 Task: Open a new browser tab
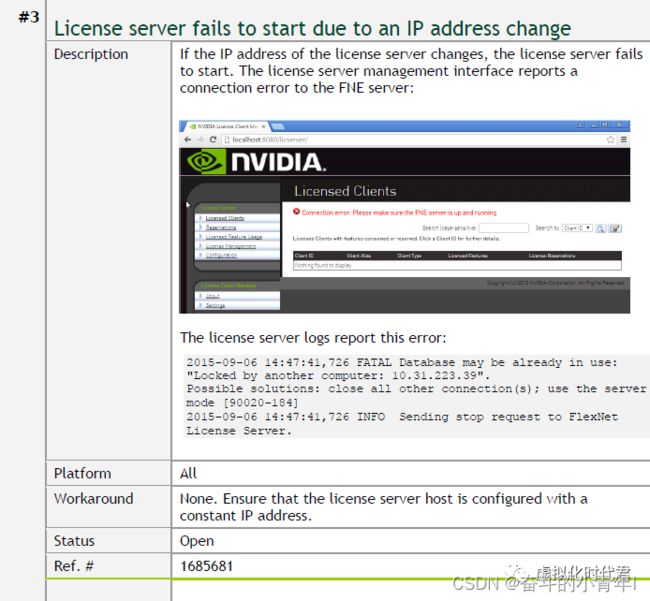point(277,126)
